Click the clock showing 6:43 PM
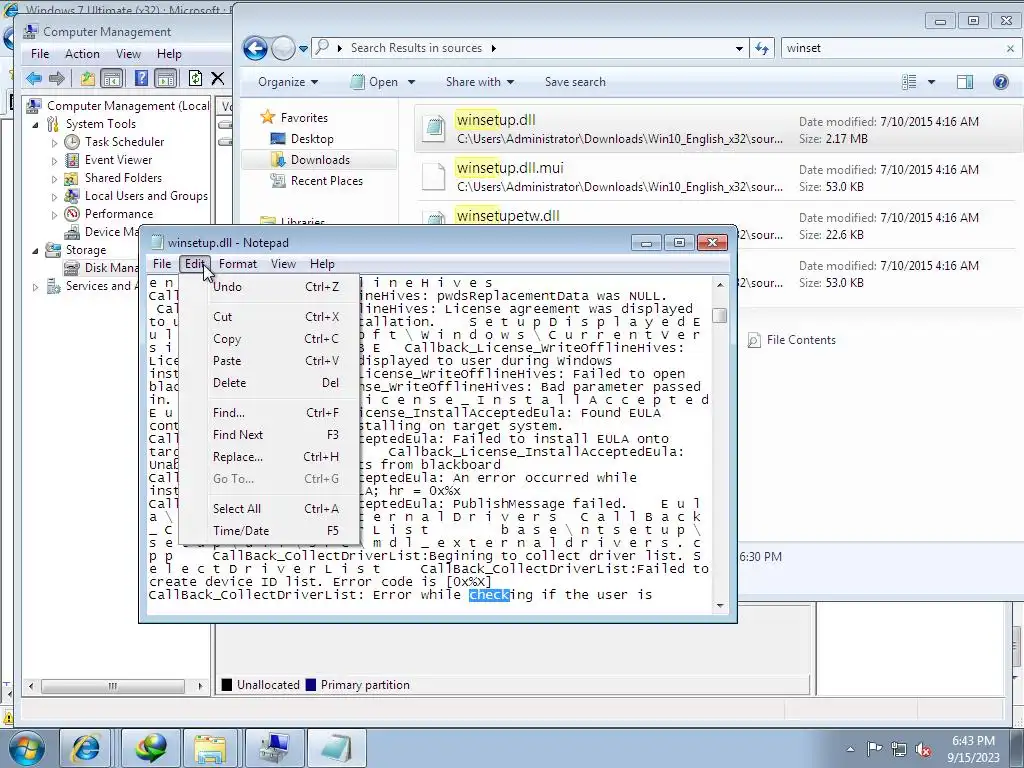The image size is (1024, 768). click(973, 741)
